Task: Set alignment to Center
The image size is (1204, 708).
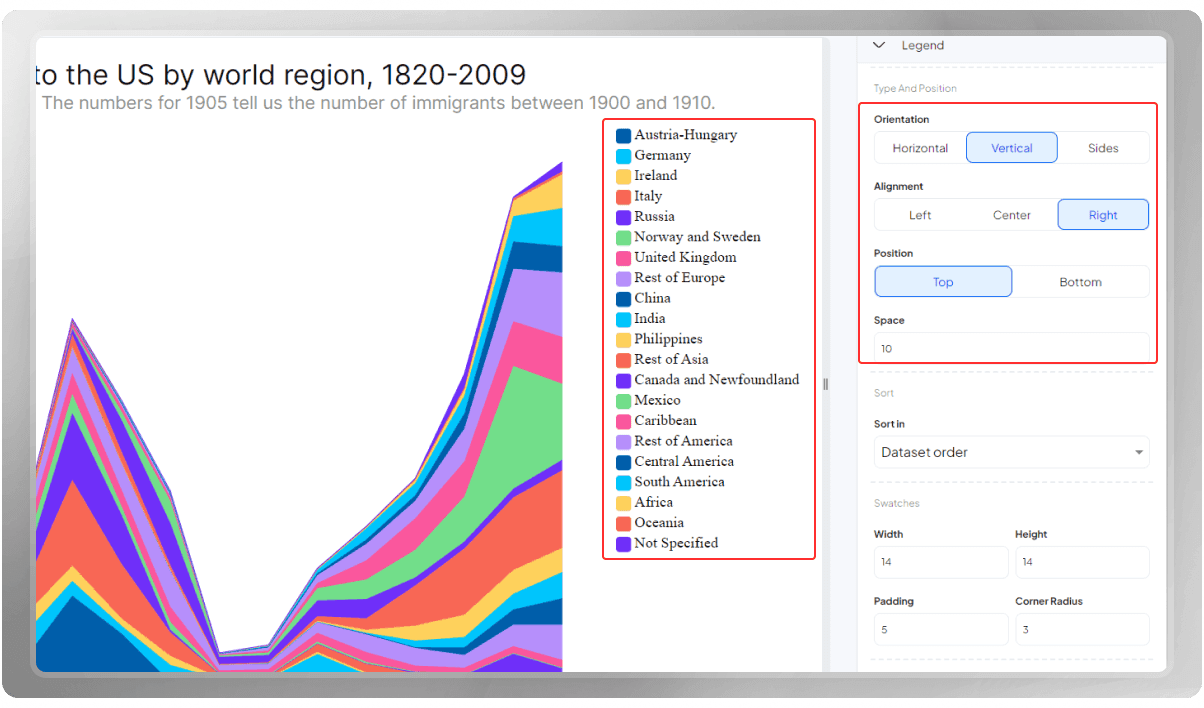Action: [1012, 215]
